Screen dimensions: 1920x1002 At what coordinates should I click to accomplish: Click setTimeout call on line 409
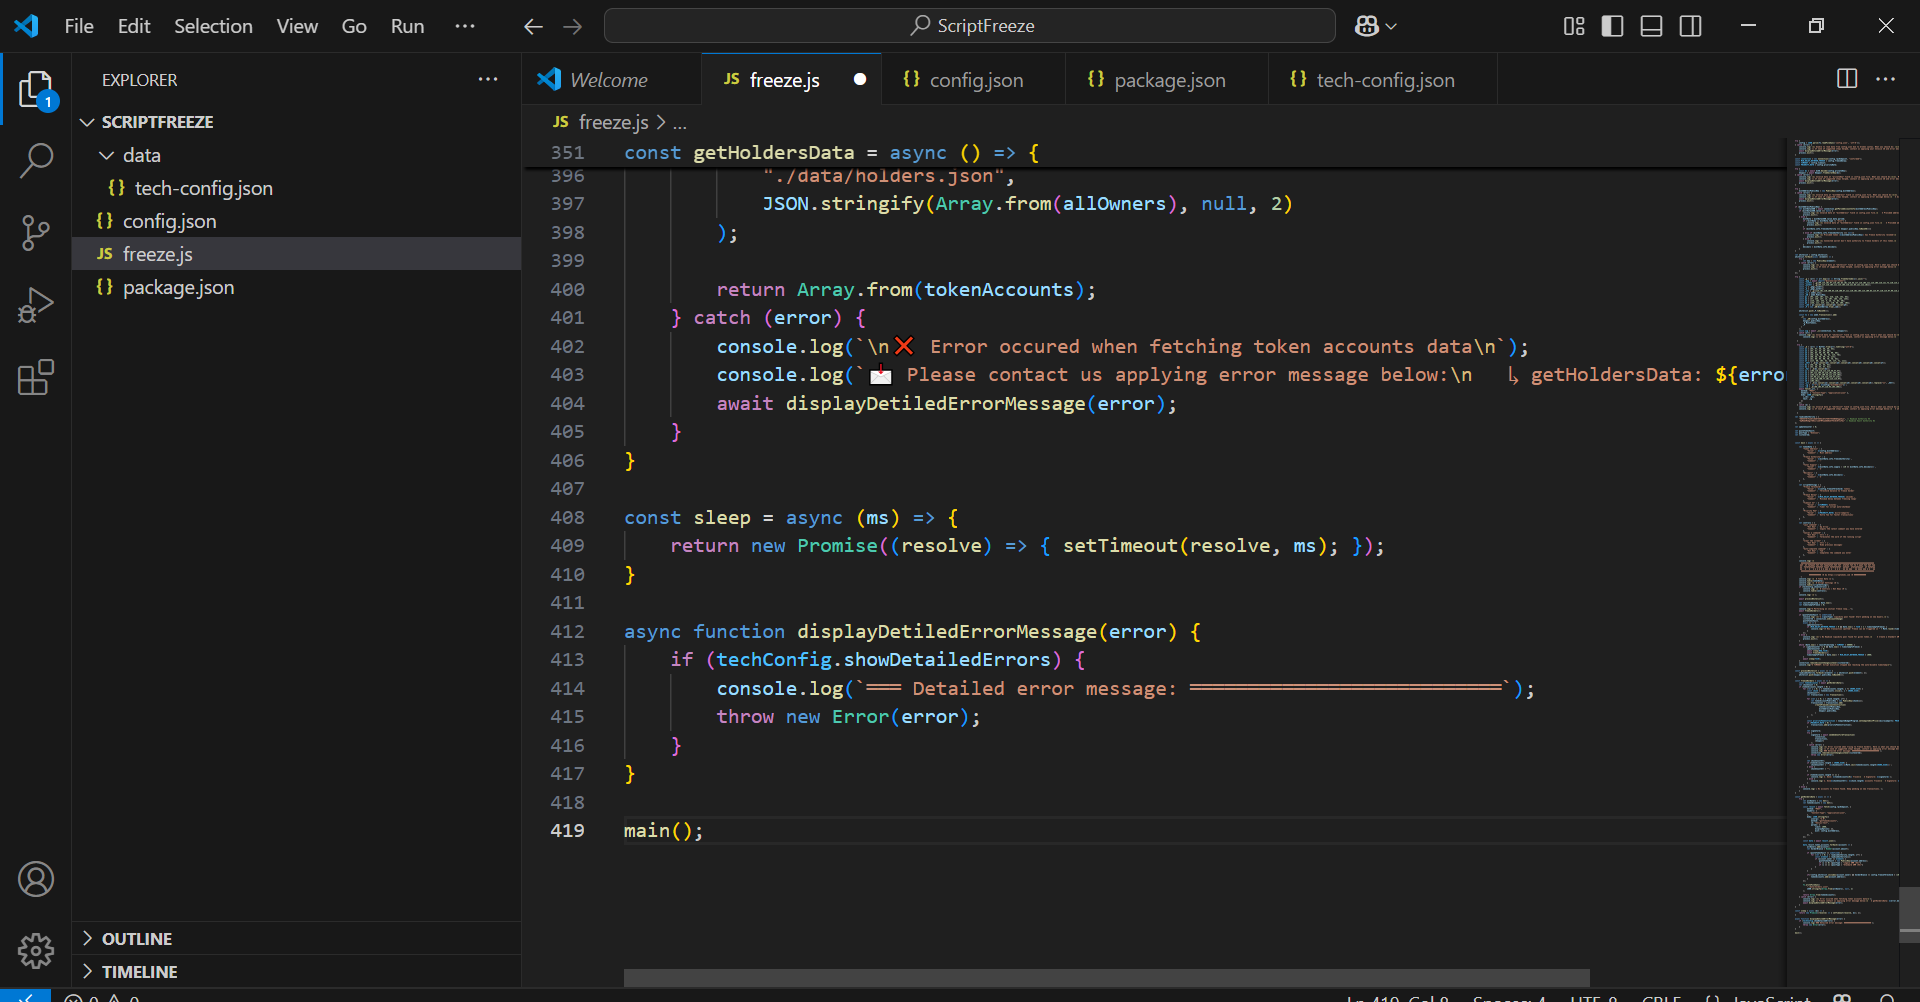[x=1120, y=545]
